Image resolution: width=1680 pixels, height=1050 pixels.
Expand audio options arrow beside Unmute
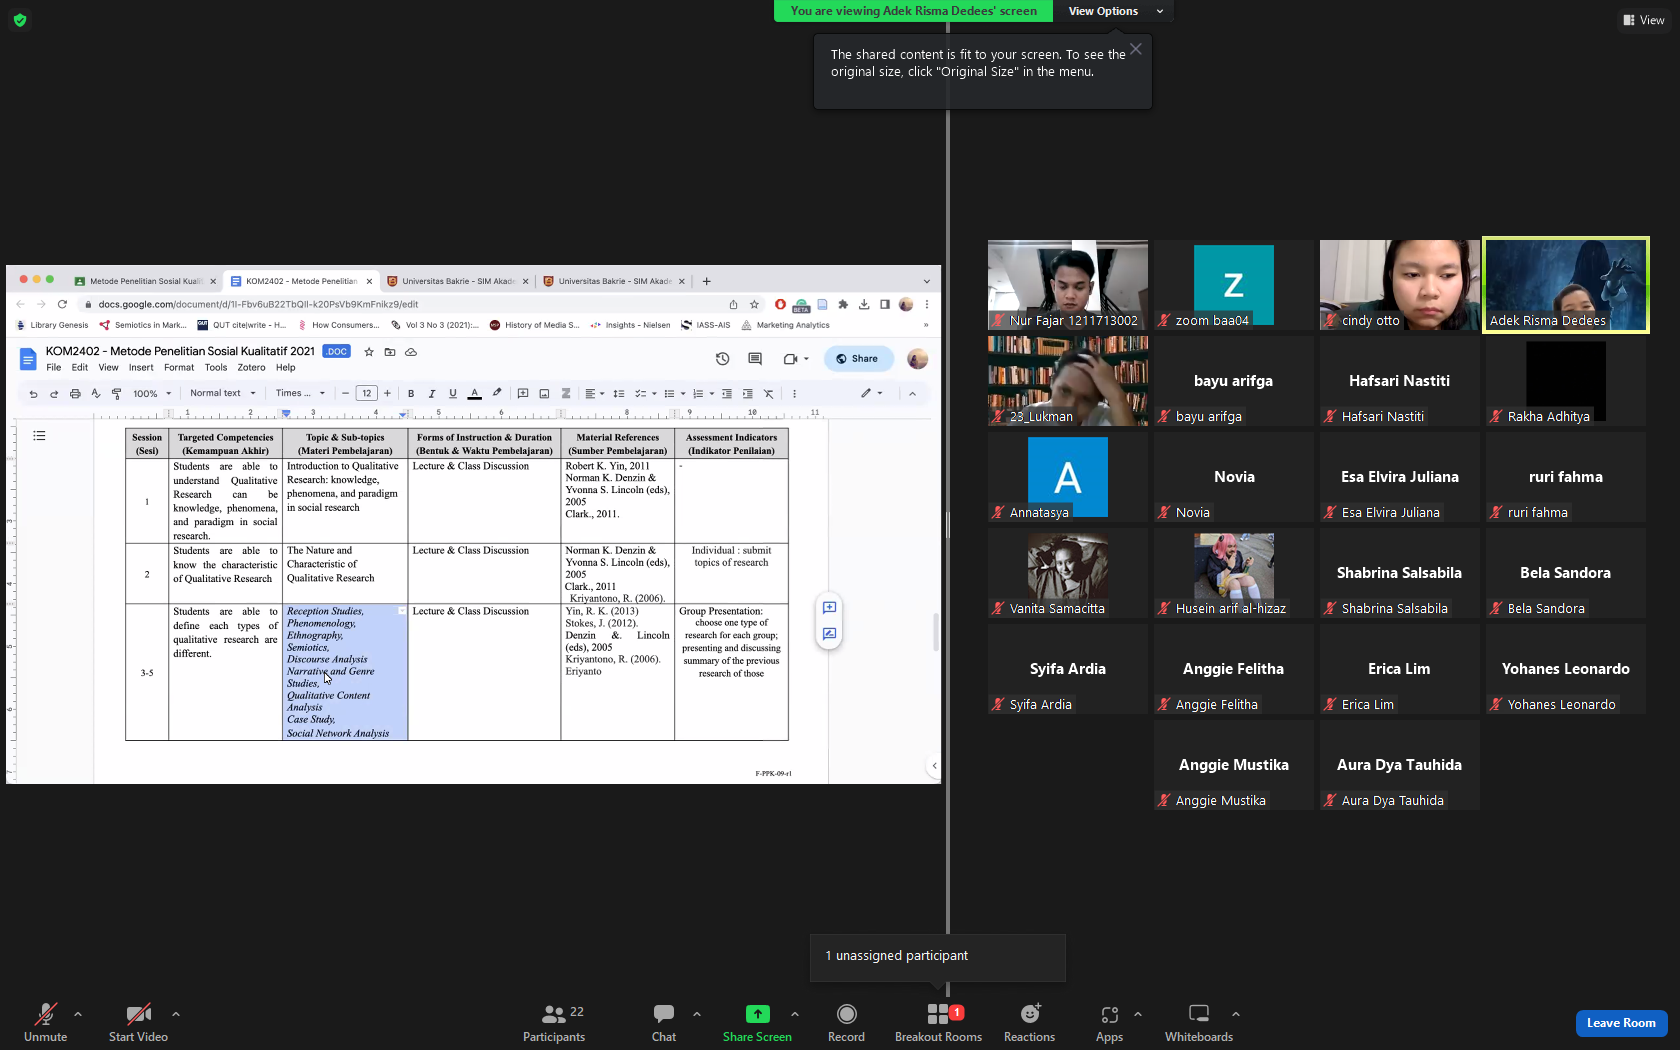(78, 1014)
